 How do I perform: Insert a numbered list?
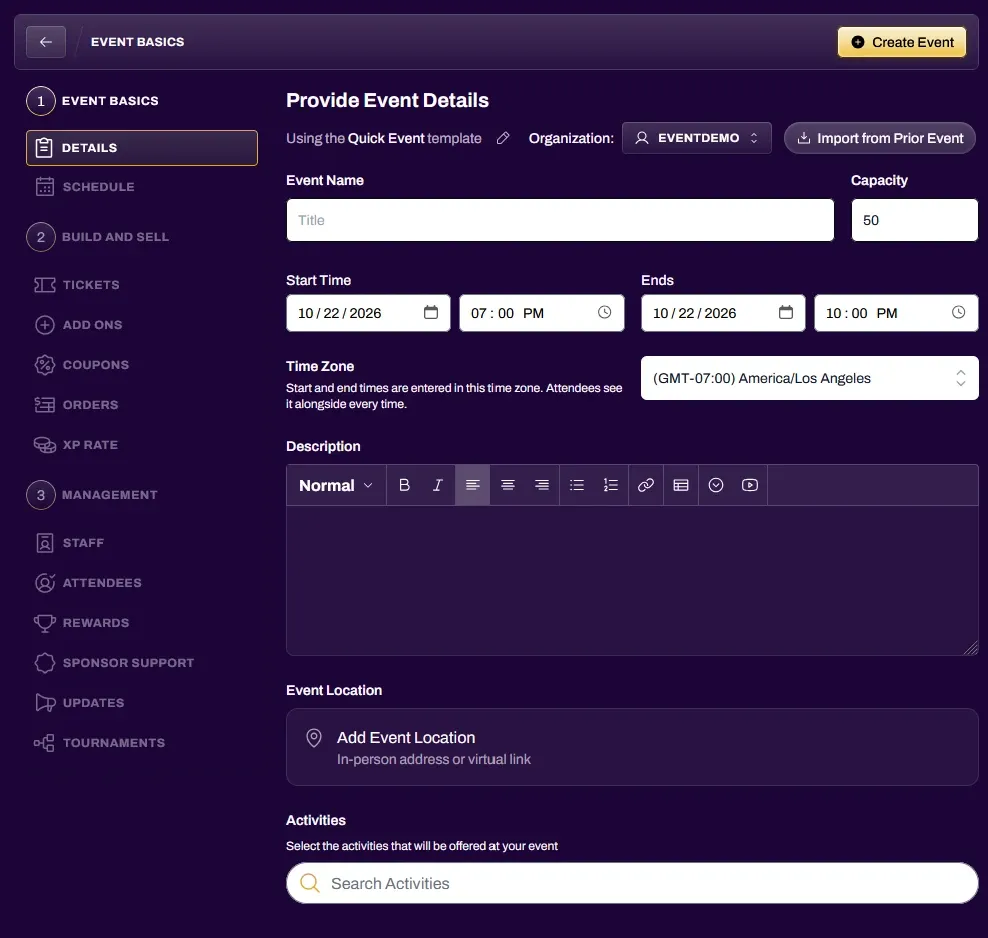(611, 485)
